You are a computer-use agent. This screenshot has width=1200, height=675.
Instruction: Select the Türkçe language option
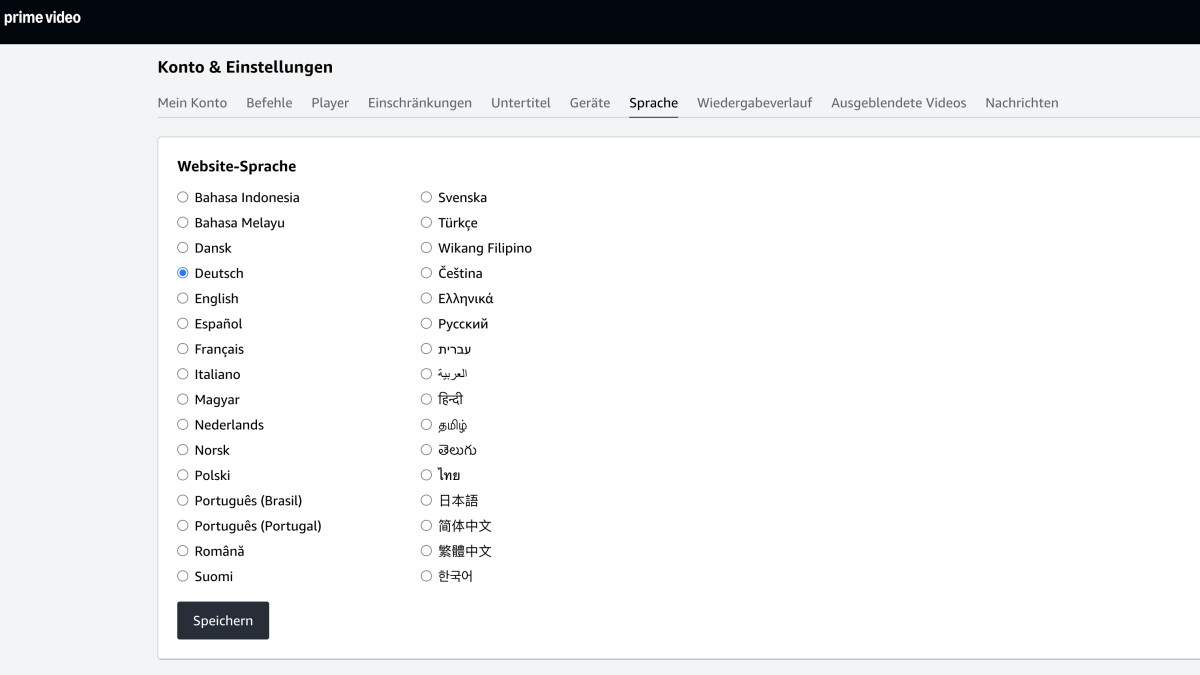coord(426,222)
